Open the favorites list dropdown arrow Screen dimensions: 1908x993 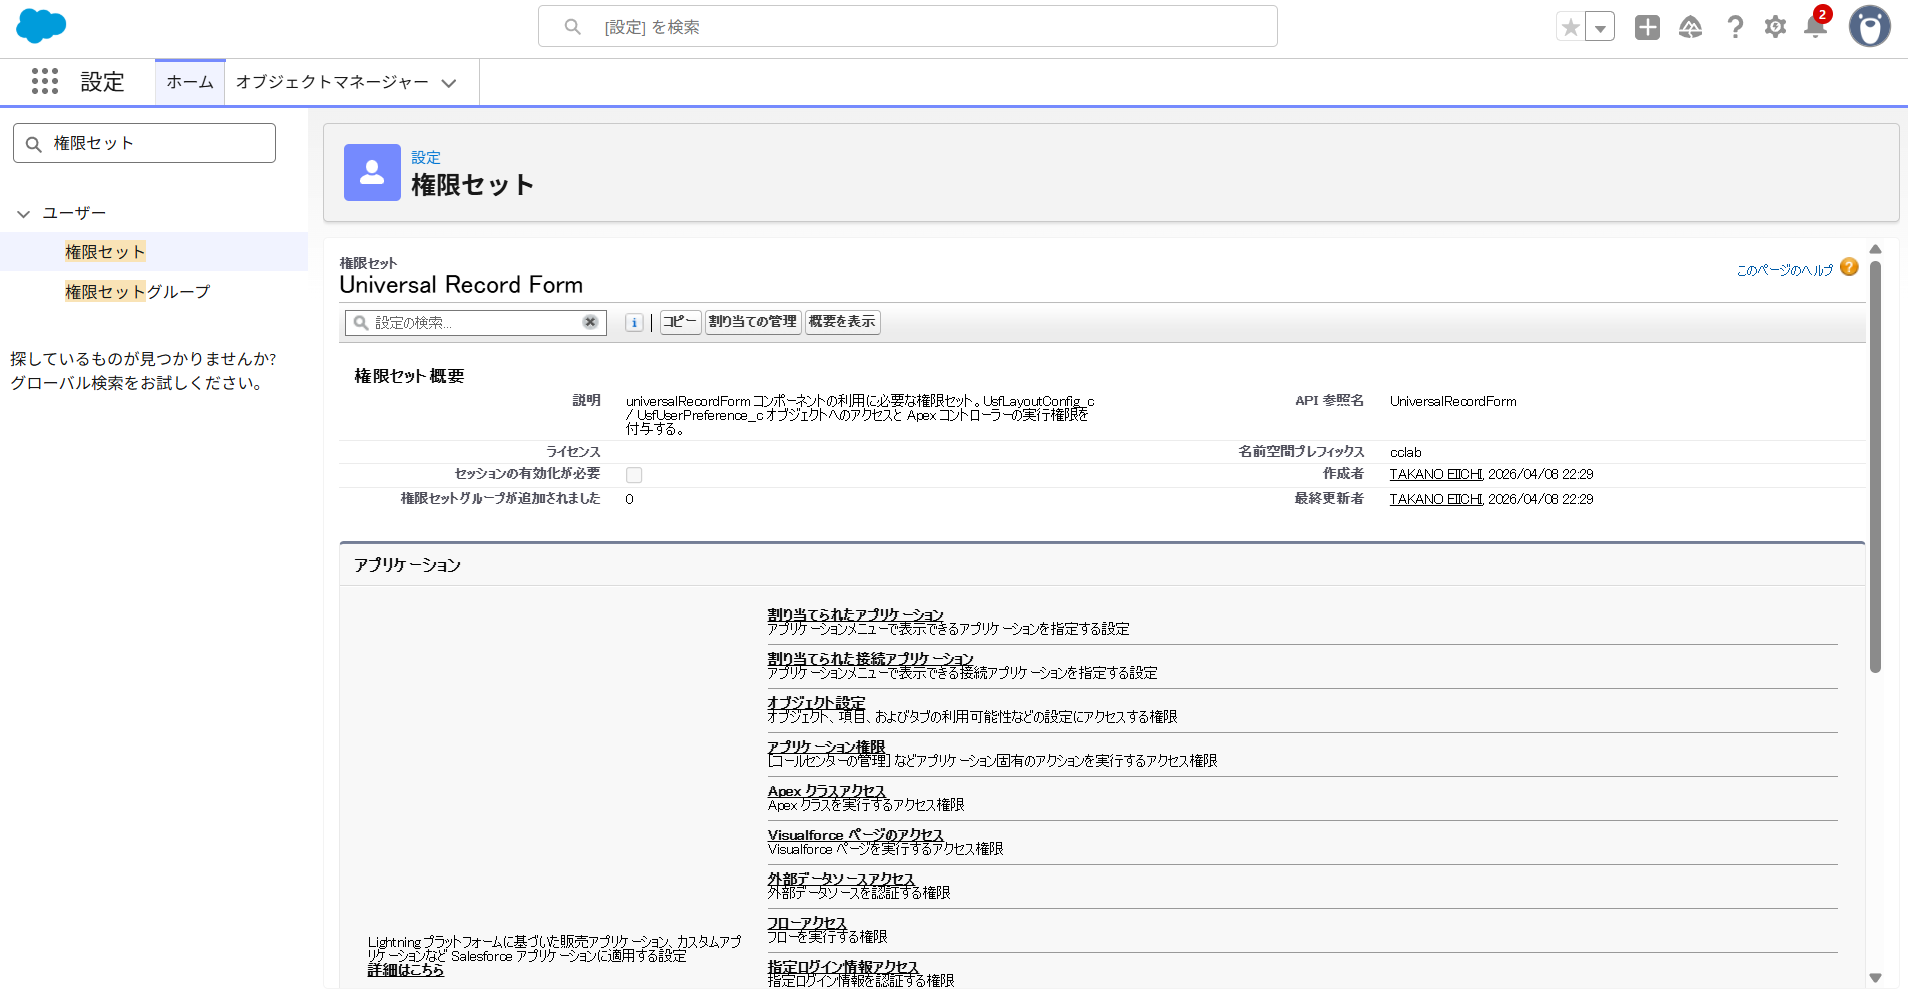(x=1600, y=25)
